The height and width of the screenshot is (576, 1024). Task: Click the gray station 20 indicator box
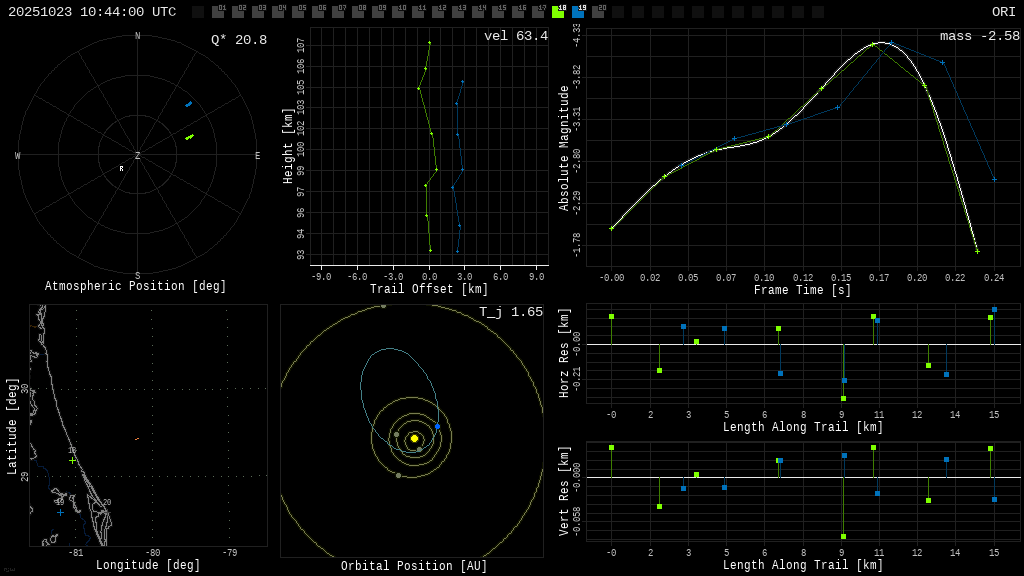pos(598,12)
